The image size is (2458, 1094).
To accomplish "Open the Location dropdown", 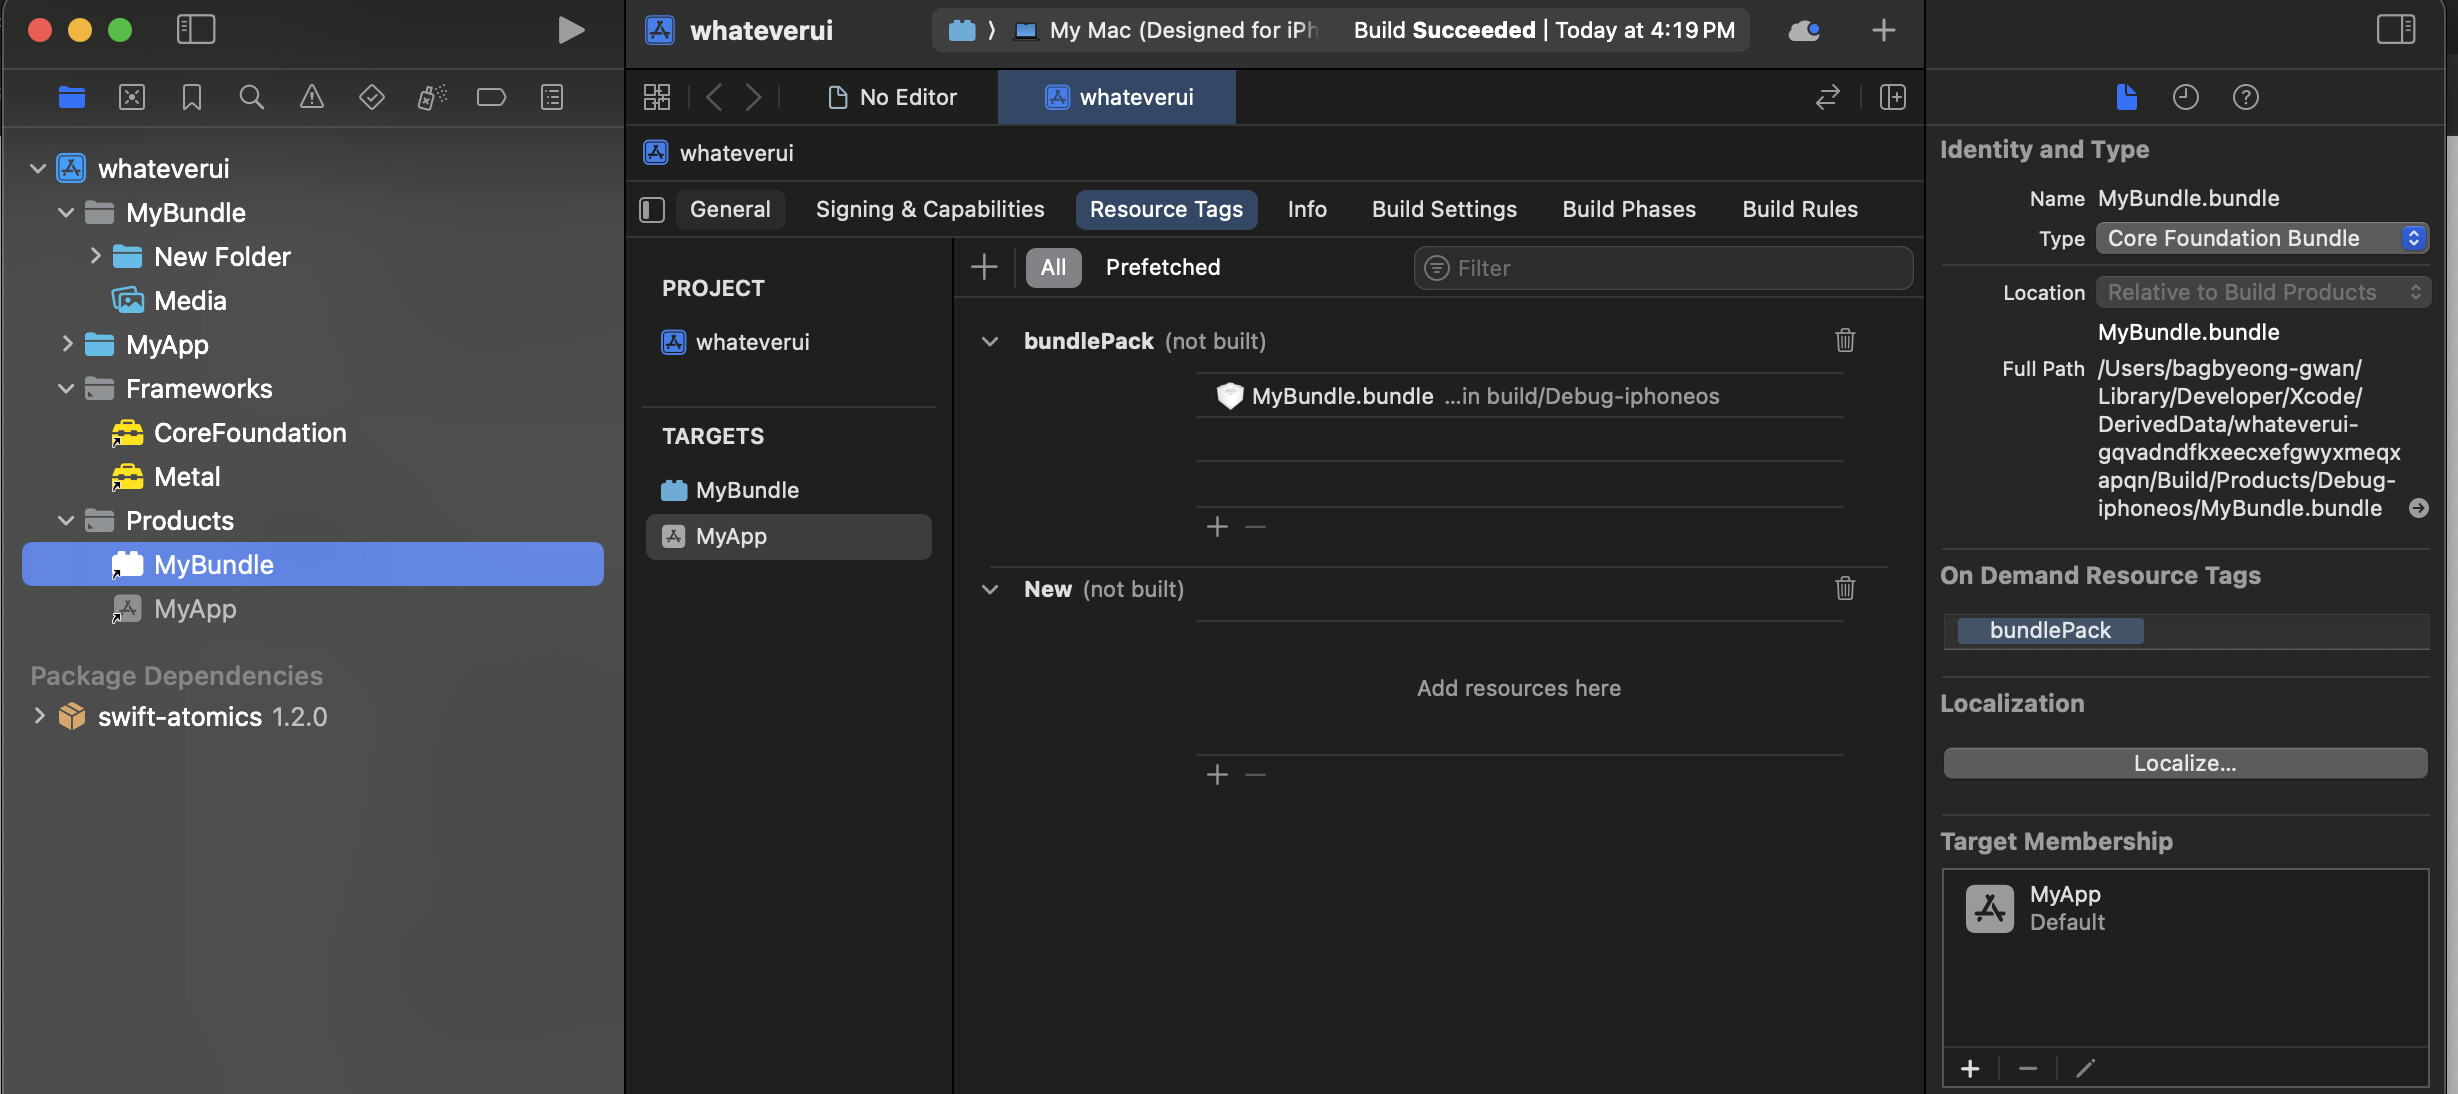I will pyautogui.click(x=2263, y=292).
